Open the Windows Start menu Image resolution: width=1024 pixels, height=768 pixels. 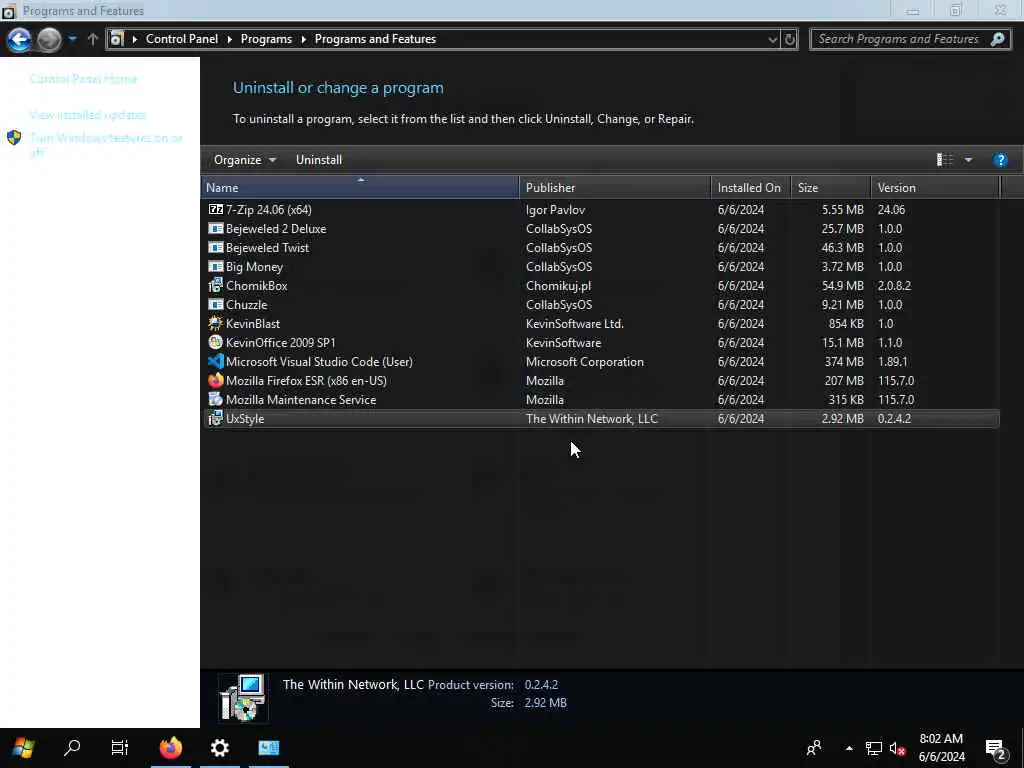tap(24, 748)
